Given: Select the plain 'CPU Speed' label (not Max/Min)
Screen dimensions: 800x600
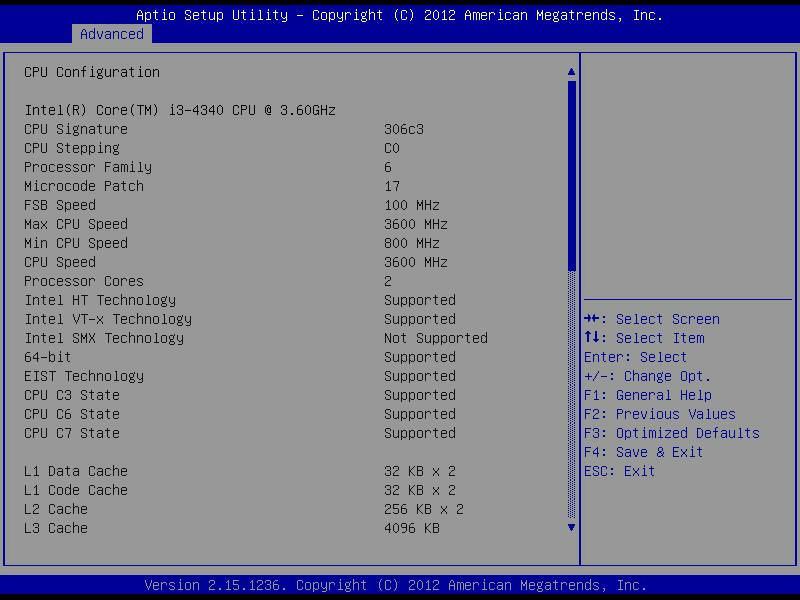Looking at the screenshot, I should click(60, 262).
